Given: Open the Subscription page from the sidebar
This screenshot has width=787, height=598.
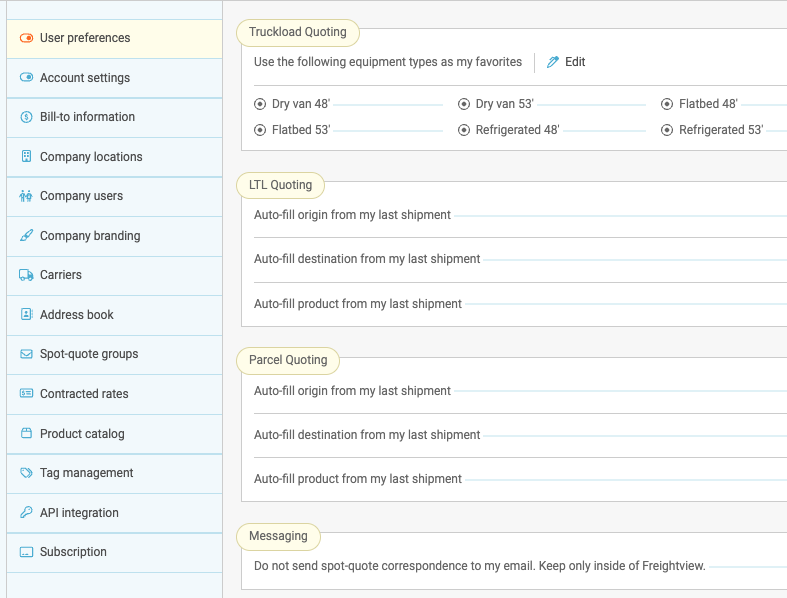Looking at the screenshot, I should (x=73, y=552).
